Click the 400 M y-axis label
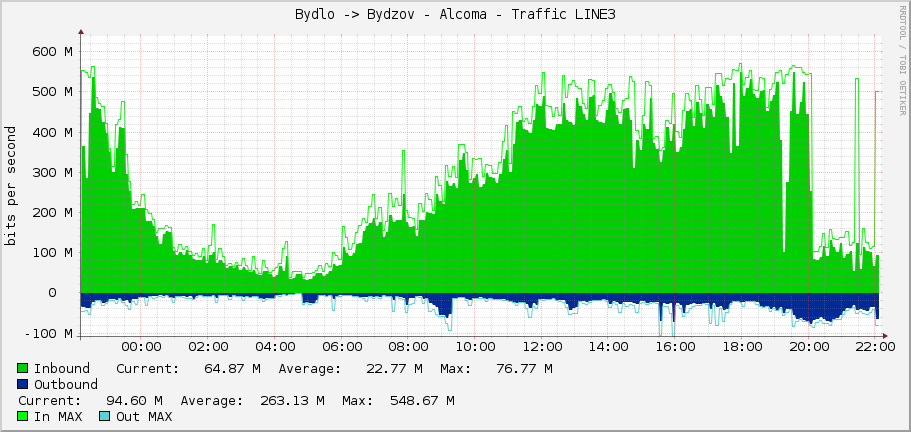Image resolution: width=911 pixels, height=432 pixels. coord(52,132)
